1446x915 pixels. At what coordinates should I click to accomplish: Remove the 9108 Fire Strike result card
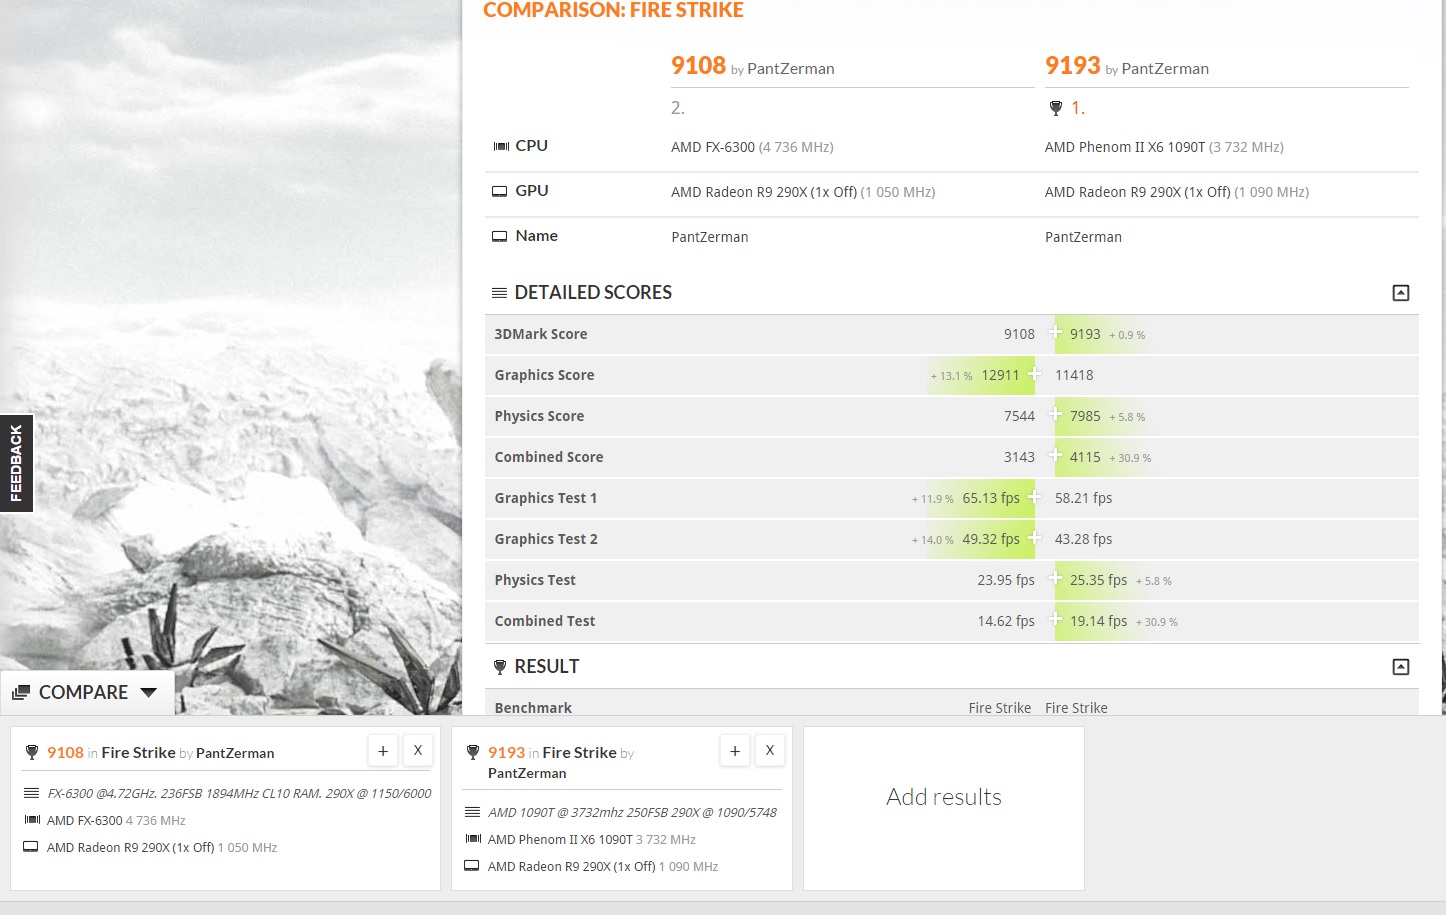point(418,750)
